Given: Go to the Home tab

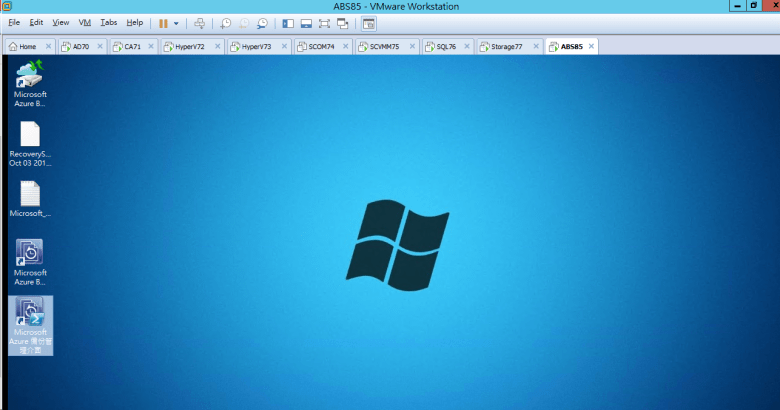Looking at the screenshot, I should [27, 46].
